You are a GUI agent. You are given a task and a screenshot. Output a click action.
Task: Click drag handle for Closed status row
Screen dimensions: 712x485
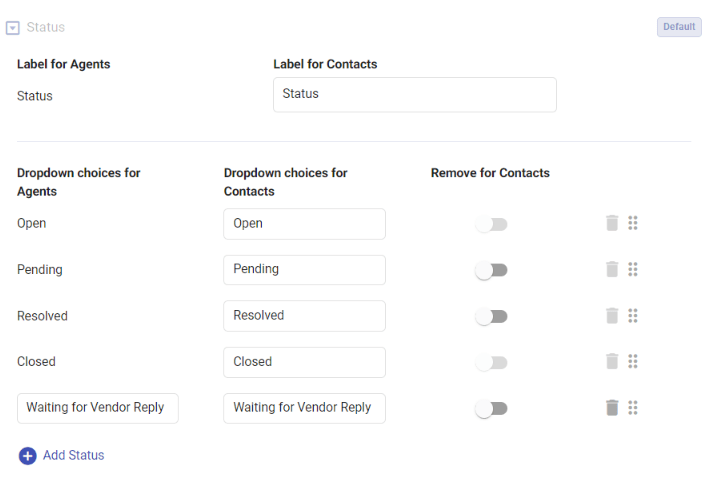(x=633, y=362)
